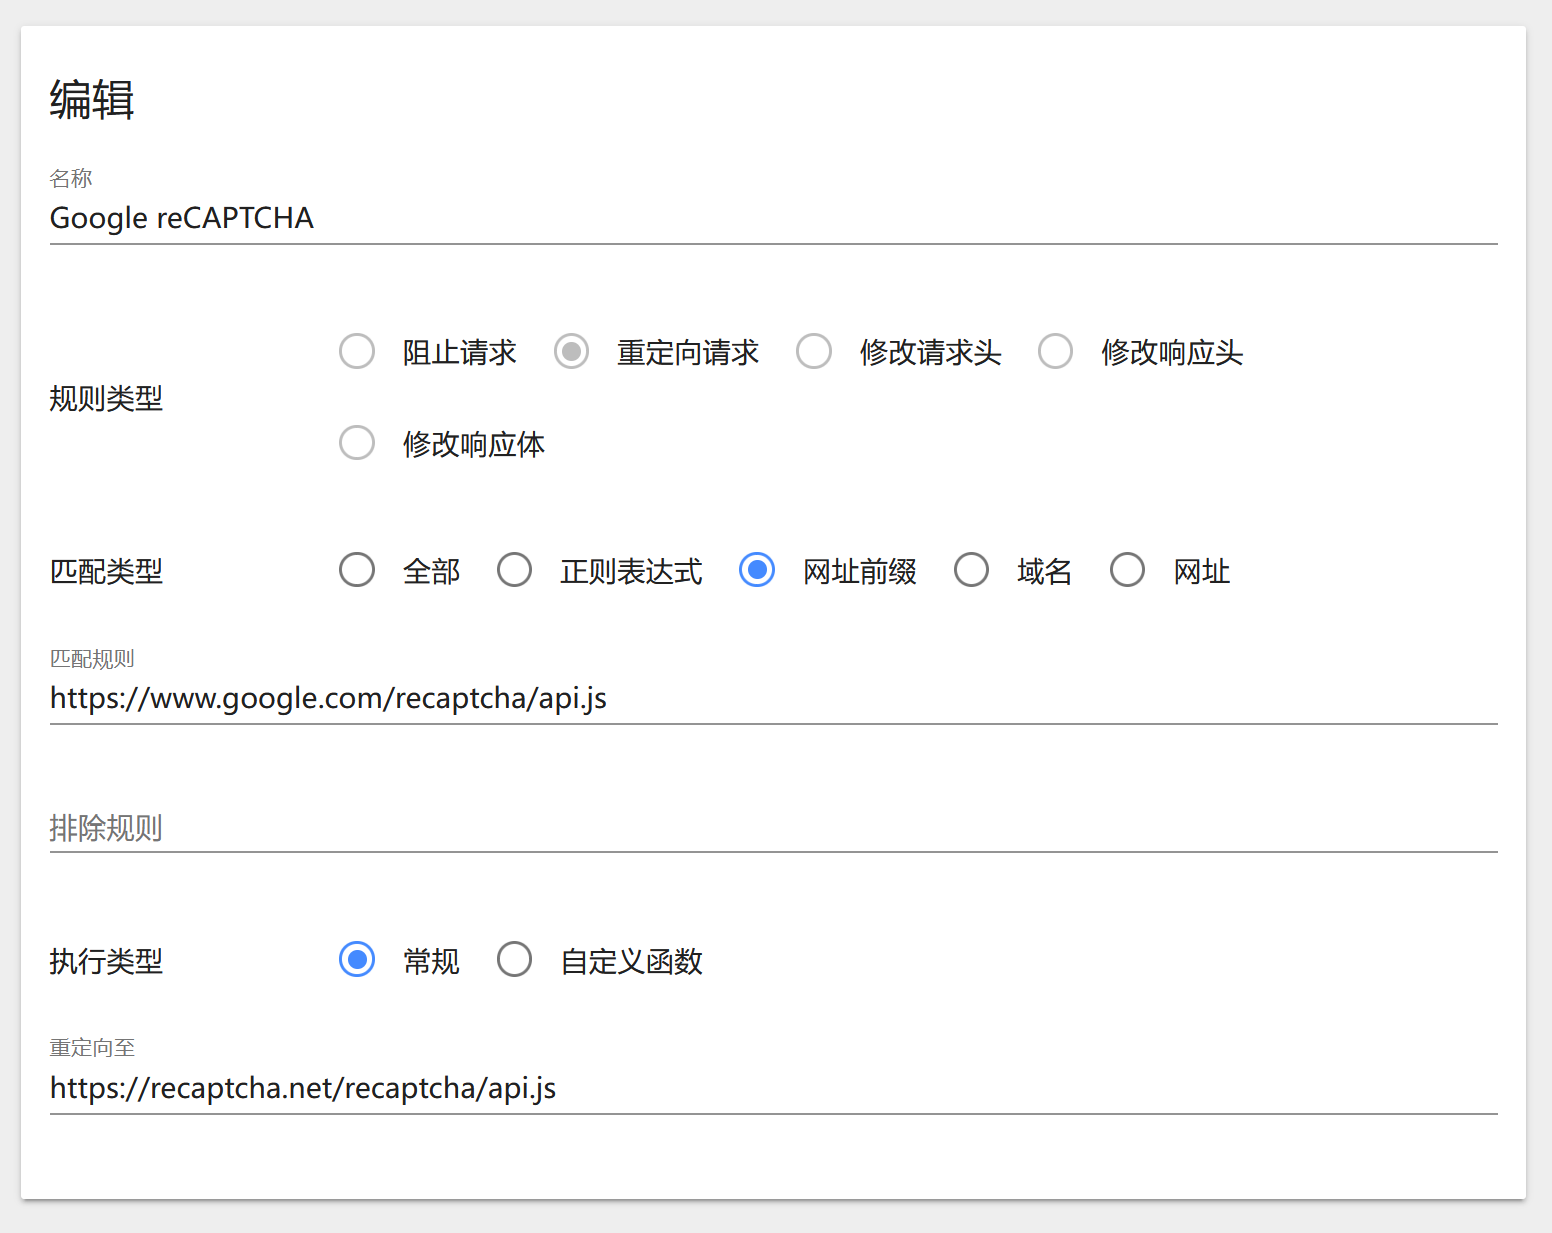This screenshot has width=1552, height=1233.
Task: Select the 修改响应体 radio option
Action: tap(357, 443)
